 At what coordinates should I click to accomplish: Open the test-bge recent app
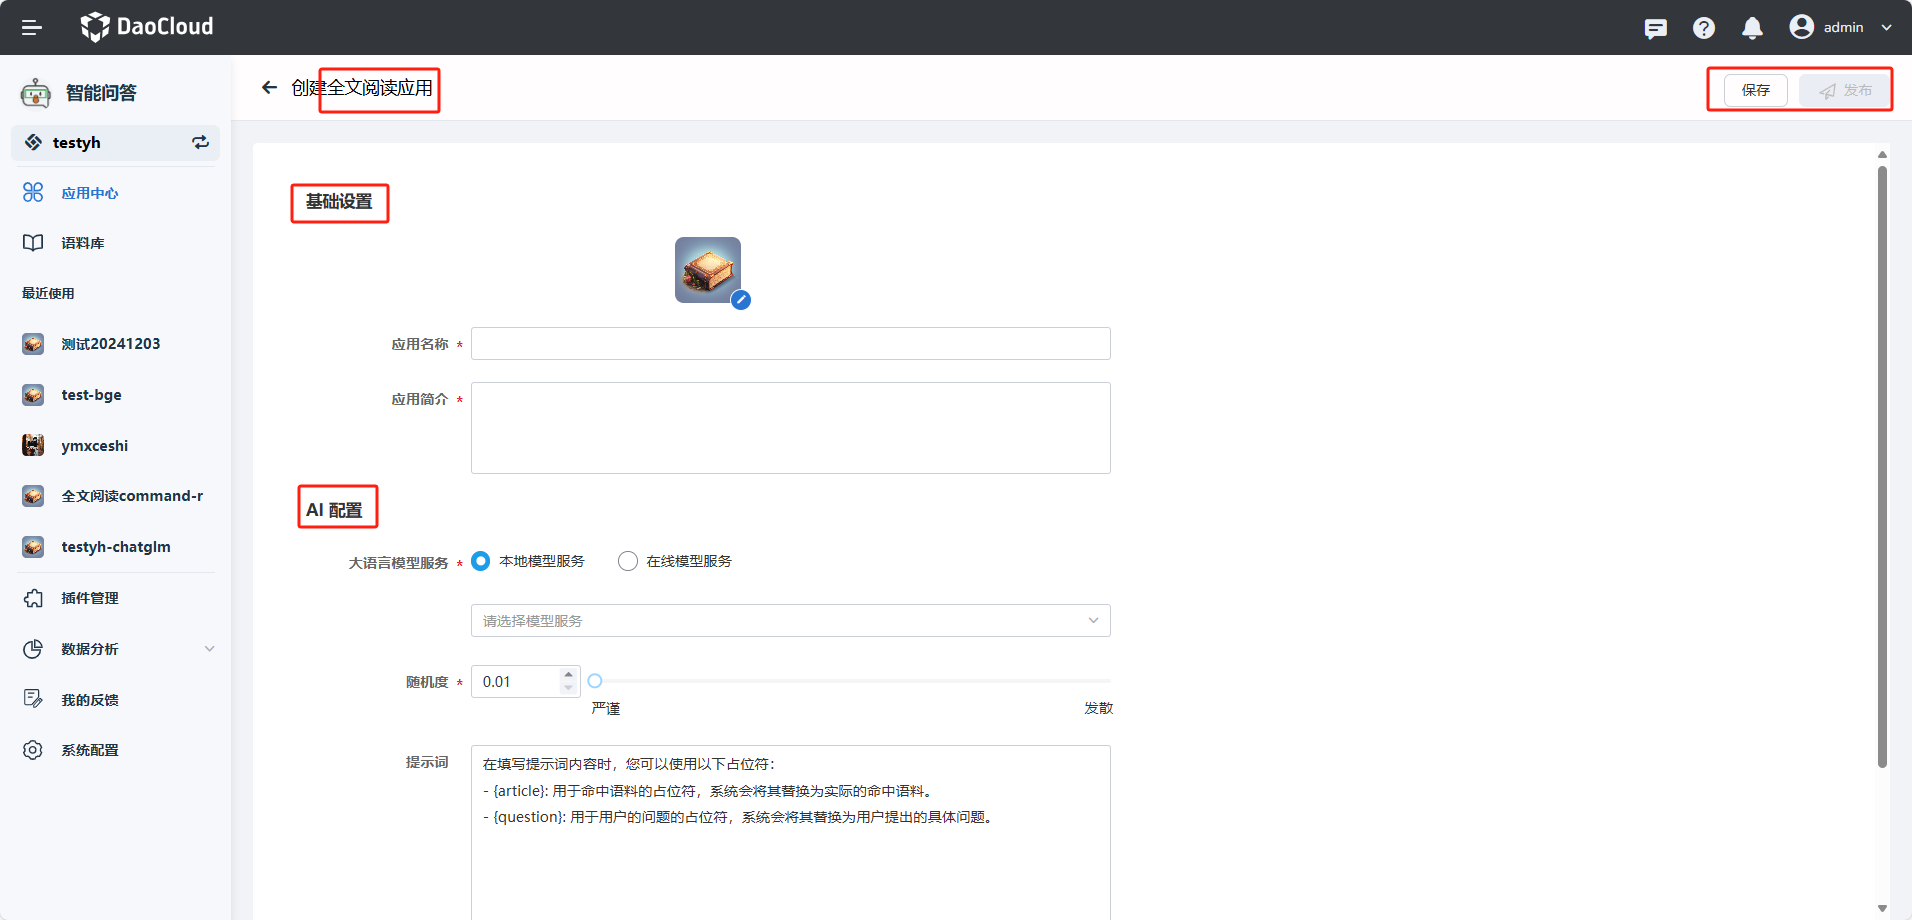(x=91, y=394)
